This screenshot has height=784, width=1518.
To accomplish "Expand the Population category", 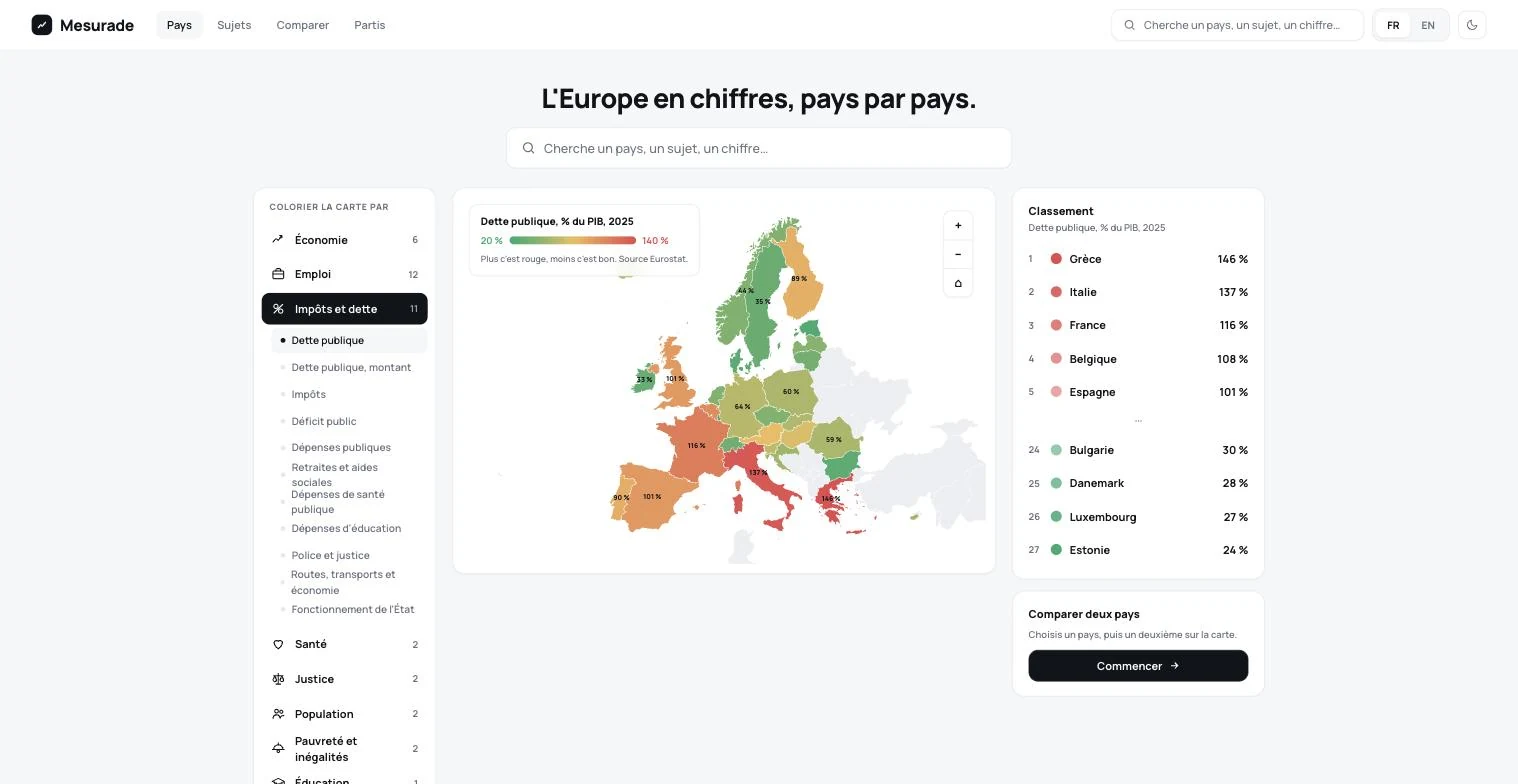I will click(x=345, y=714).
